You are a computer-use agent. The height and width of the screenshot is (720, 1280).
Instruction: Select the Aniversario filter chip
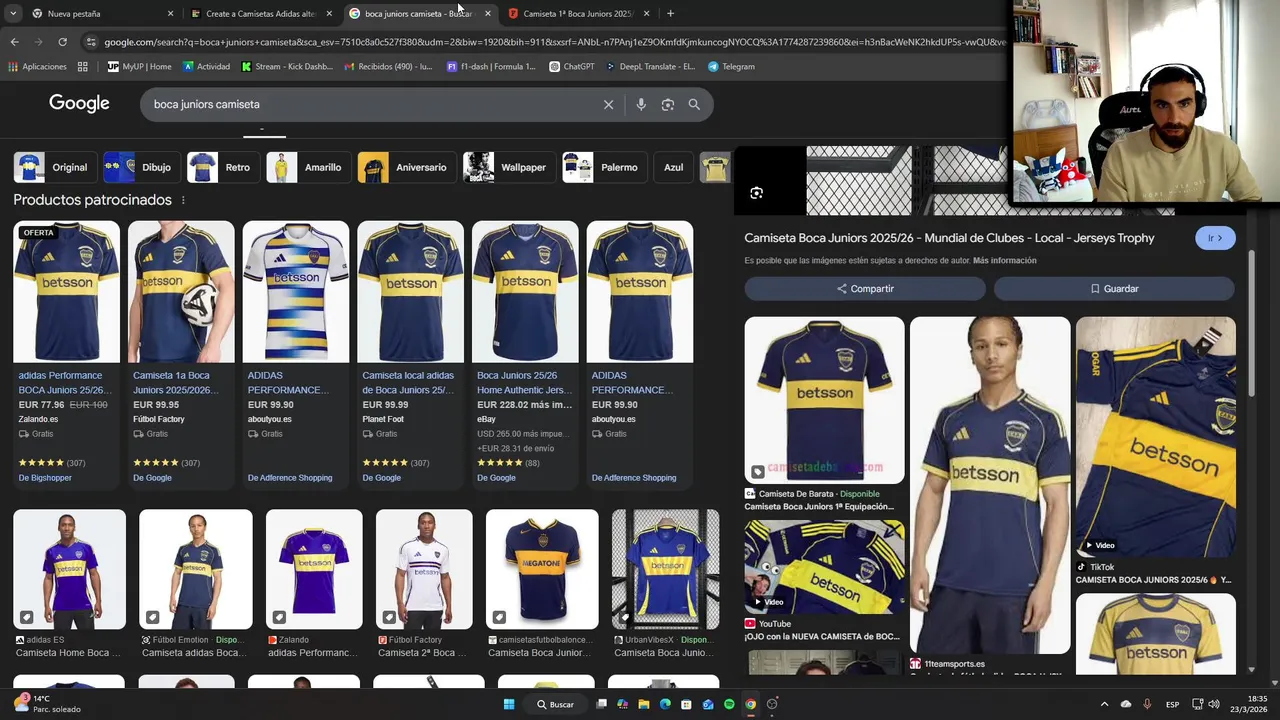pyautogui.click(x=406, y=167)
